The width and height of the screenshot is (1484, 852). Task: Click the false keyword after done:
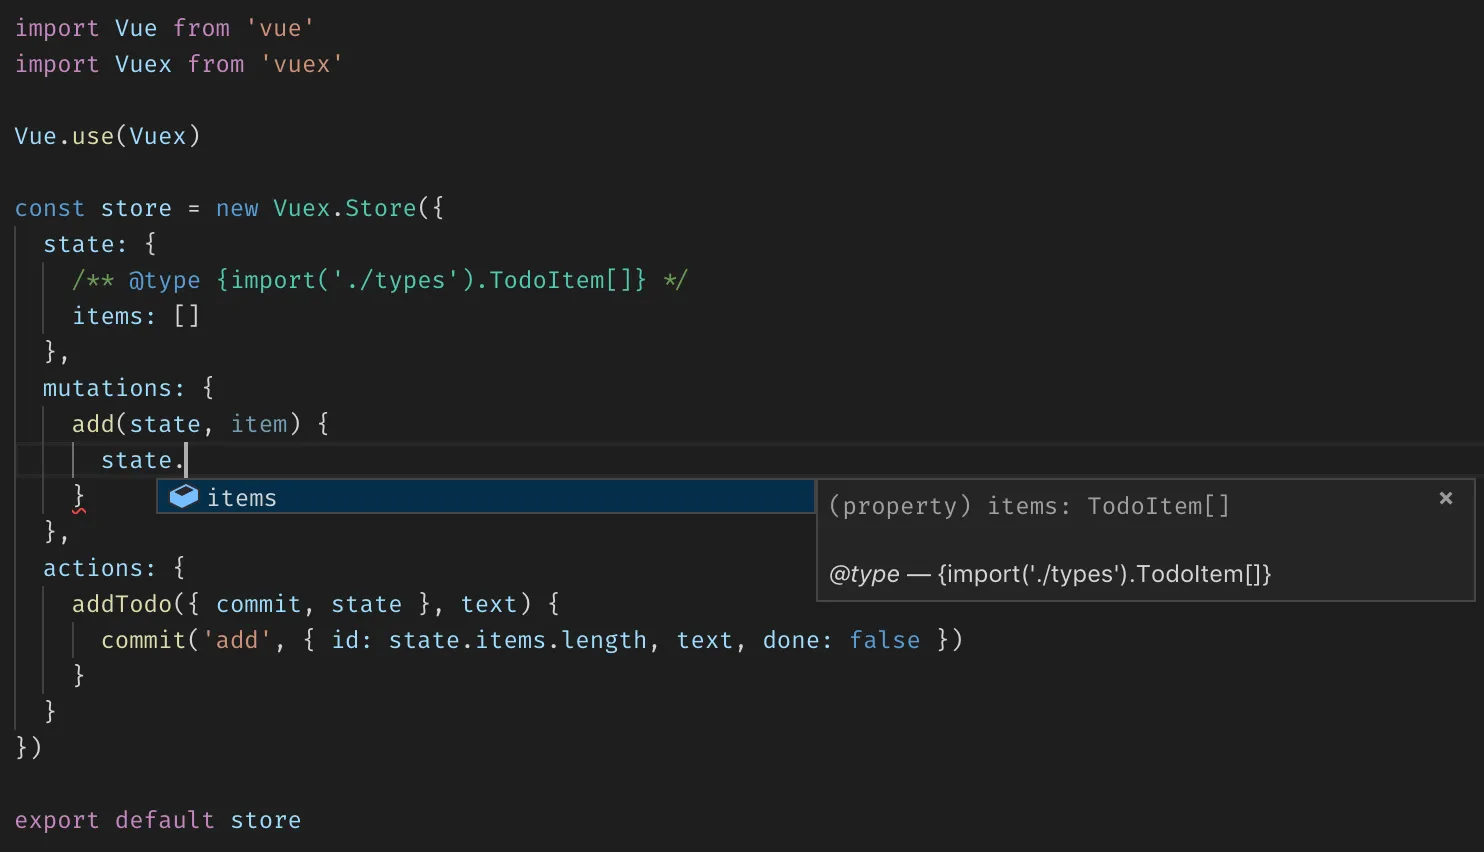(x=884, y=640)
